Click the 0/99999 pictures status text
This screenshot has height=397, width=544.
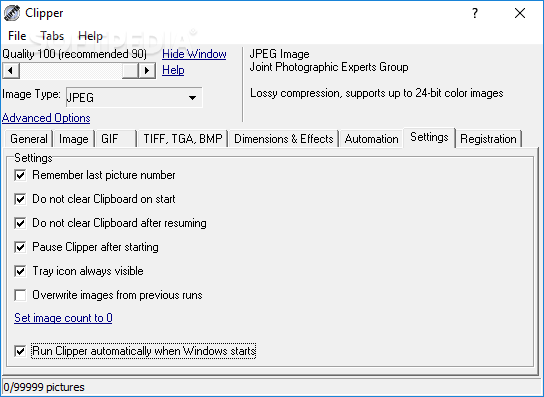tap(44, 387)
